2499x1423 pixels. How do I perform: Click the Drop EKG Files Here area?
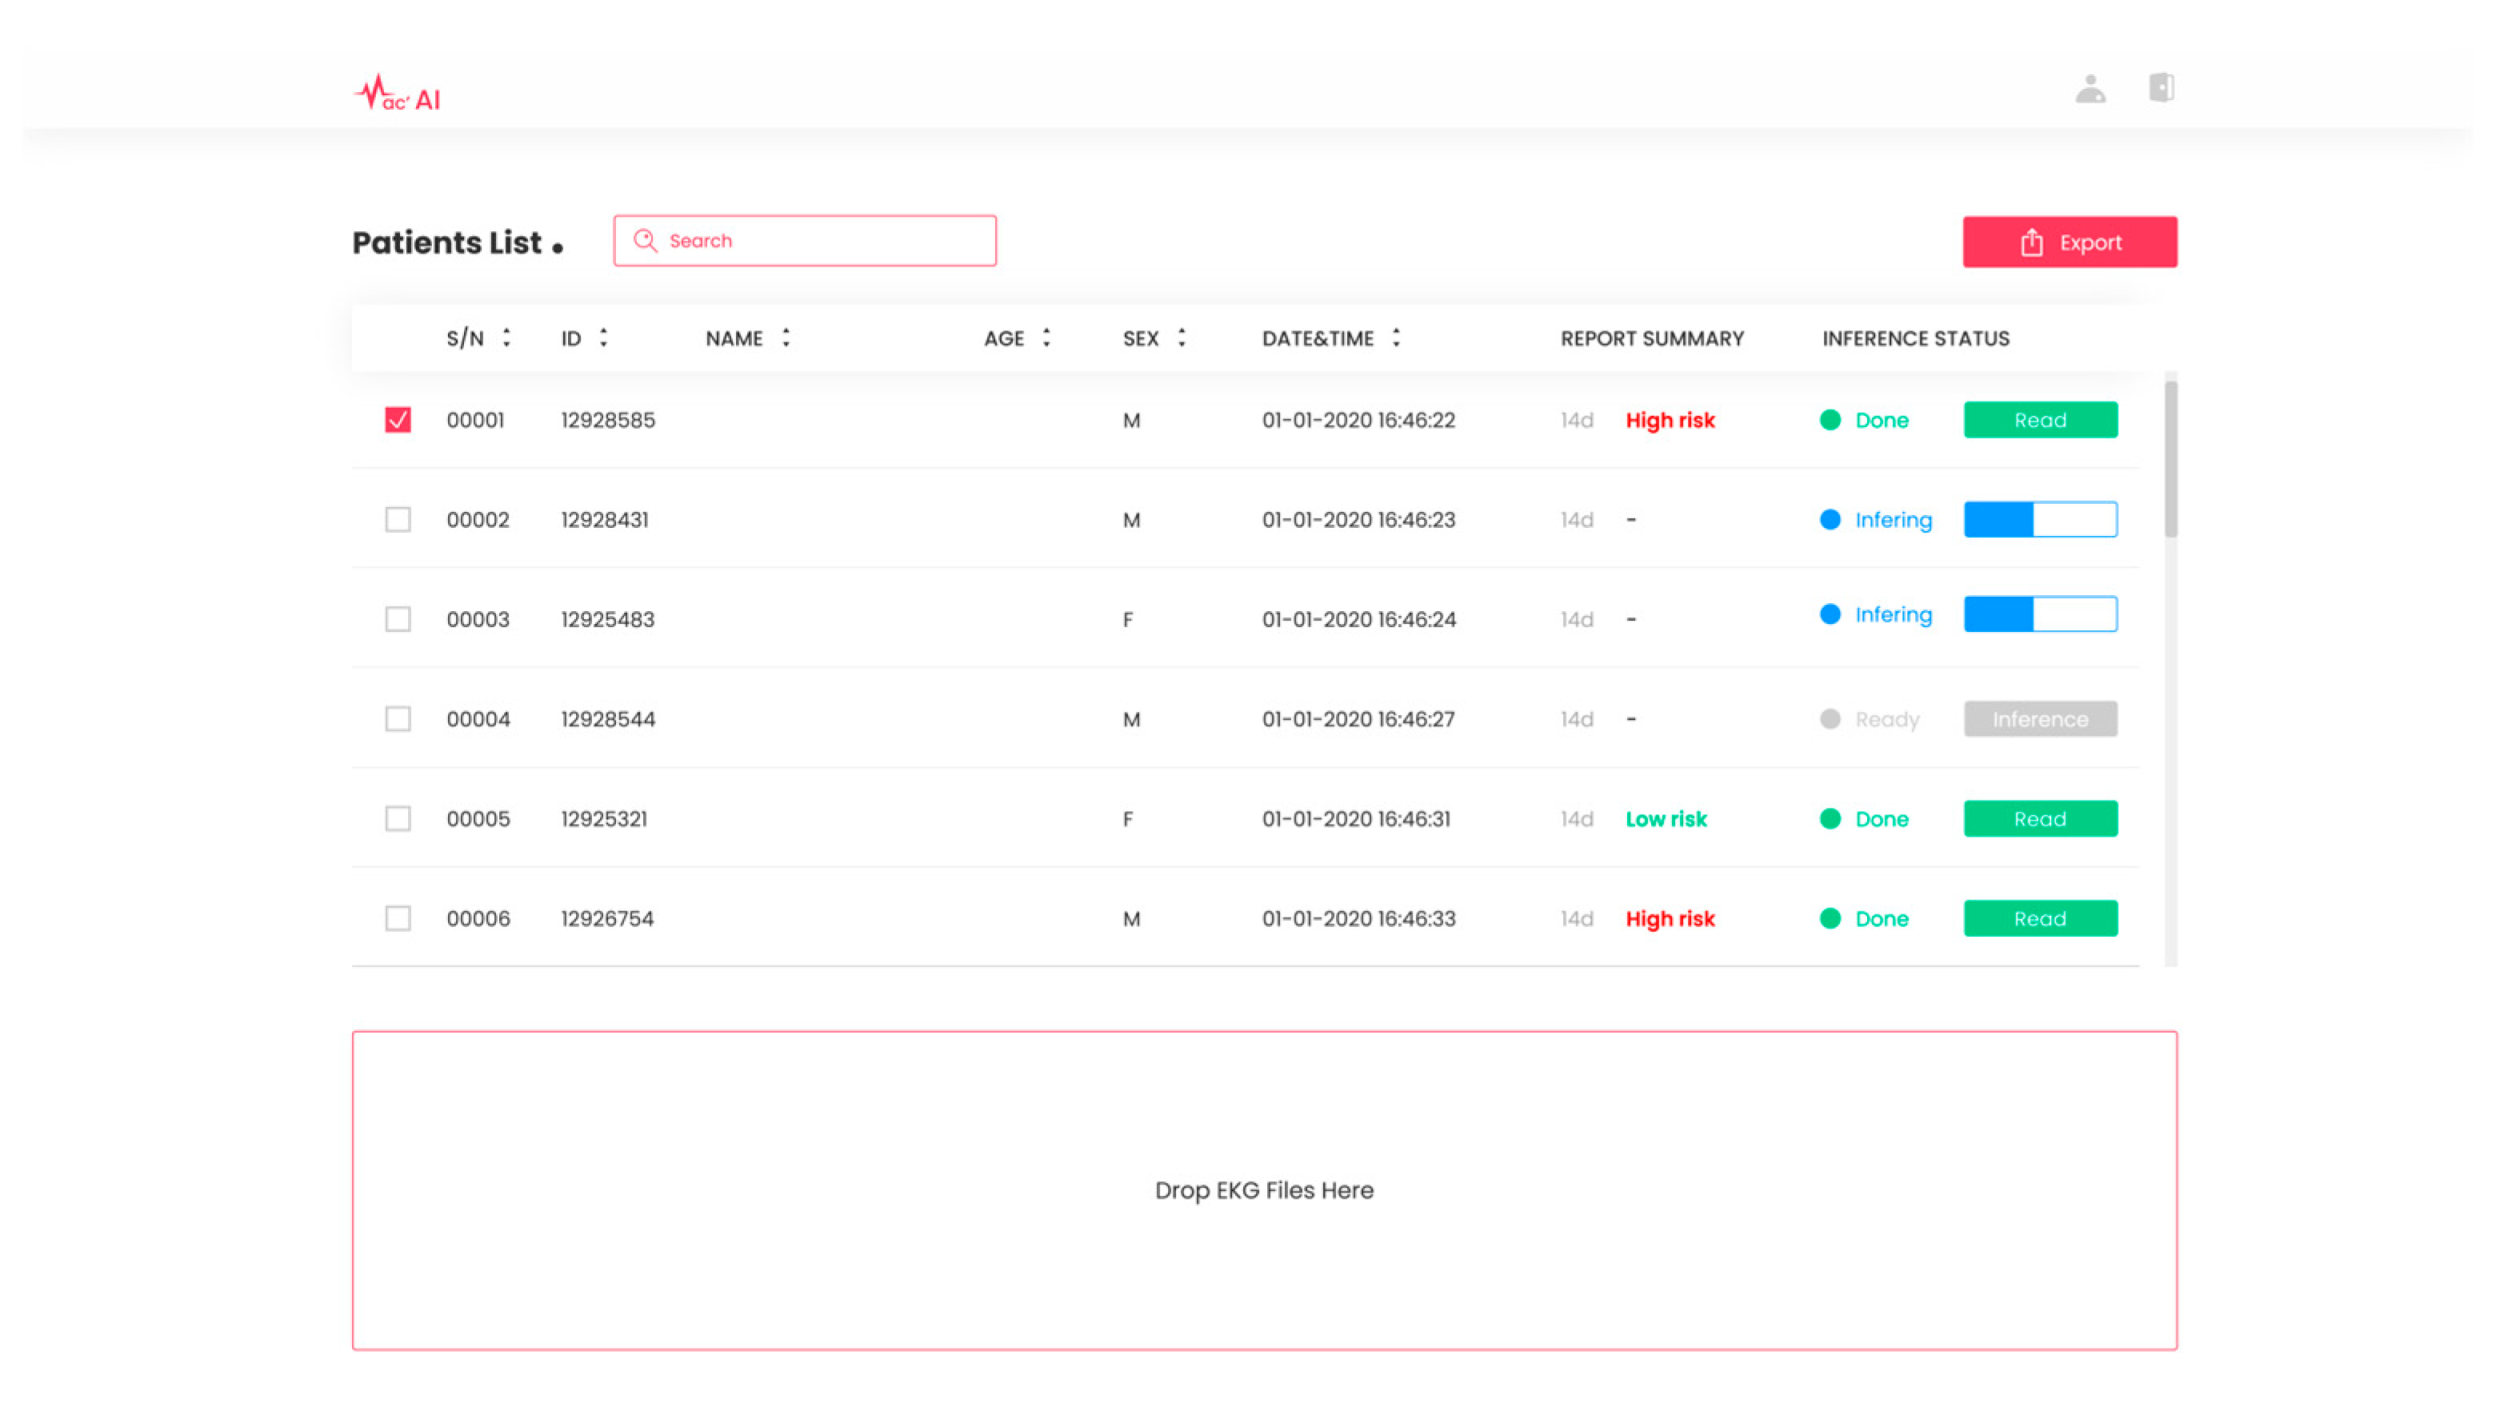tap(1263, 1190)
